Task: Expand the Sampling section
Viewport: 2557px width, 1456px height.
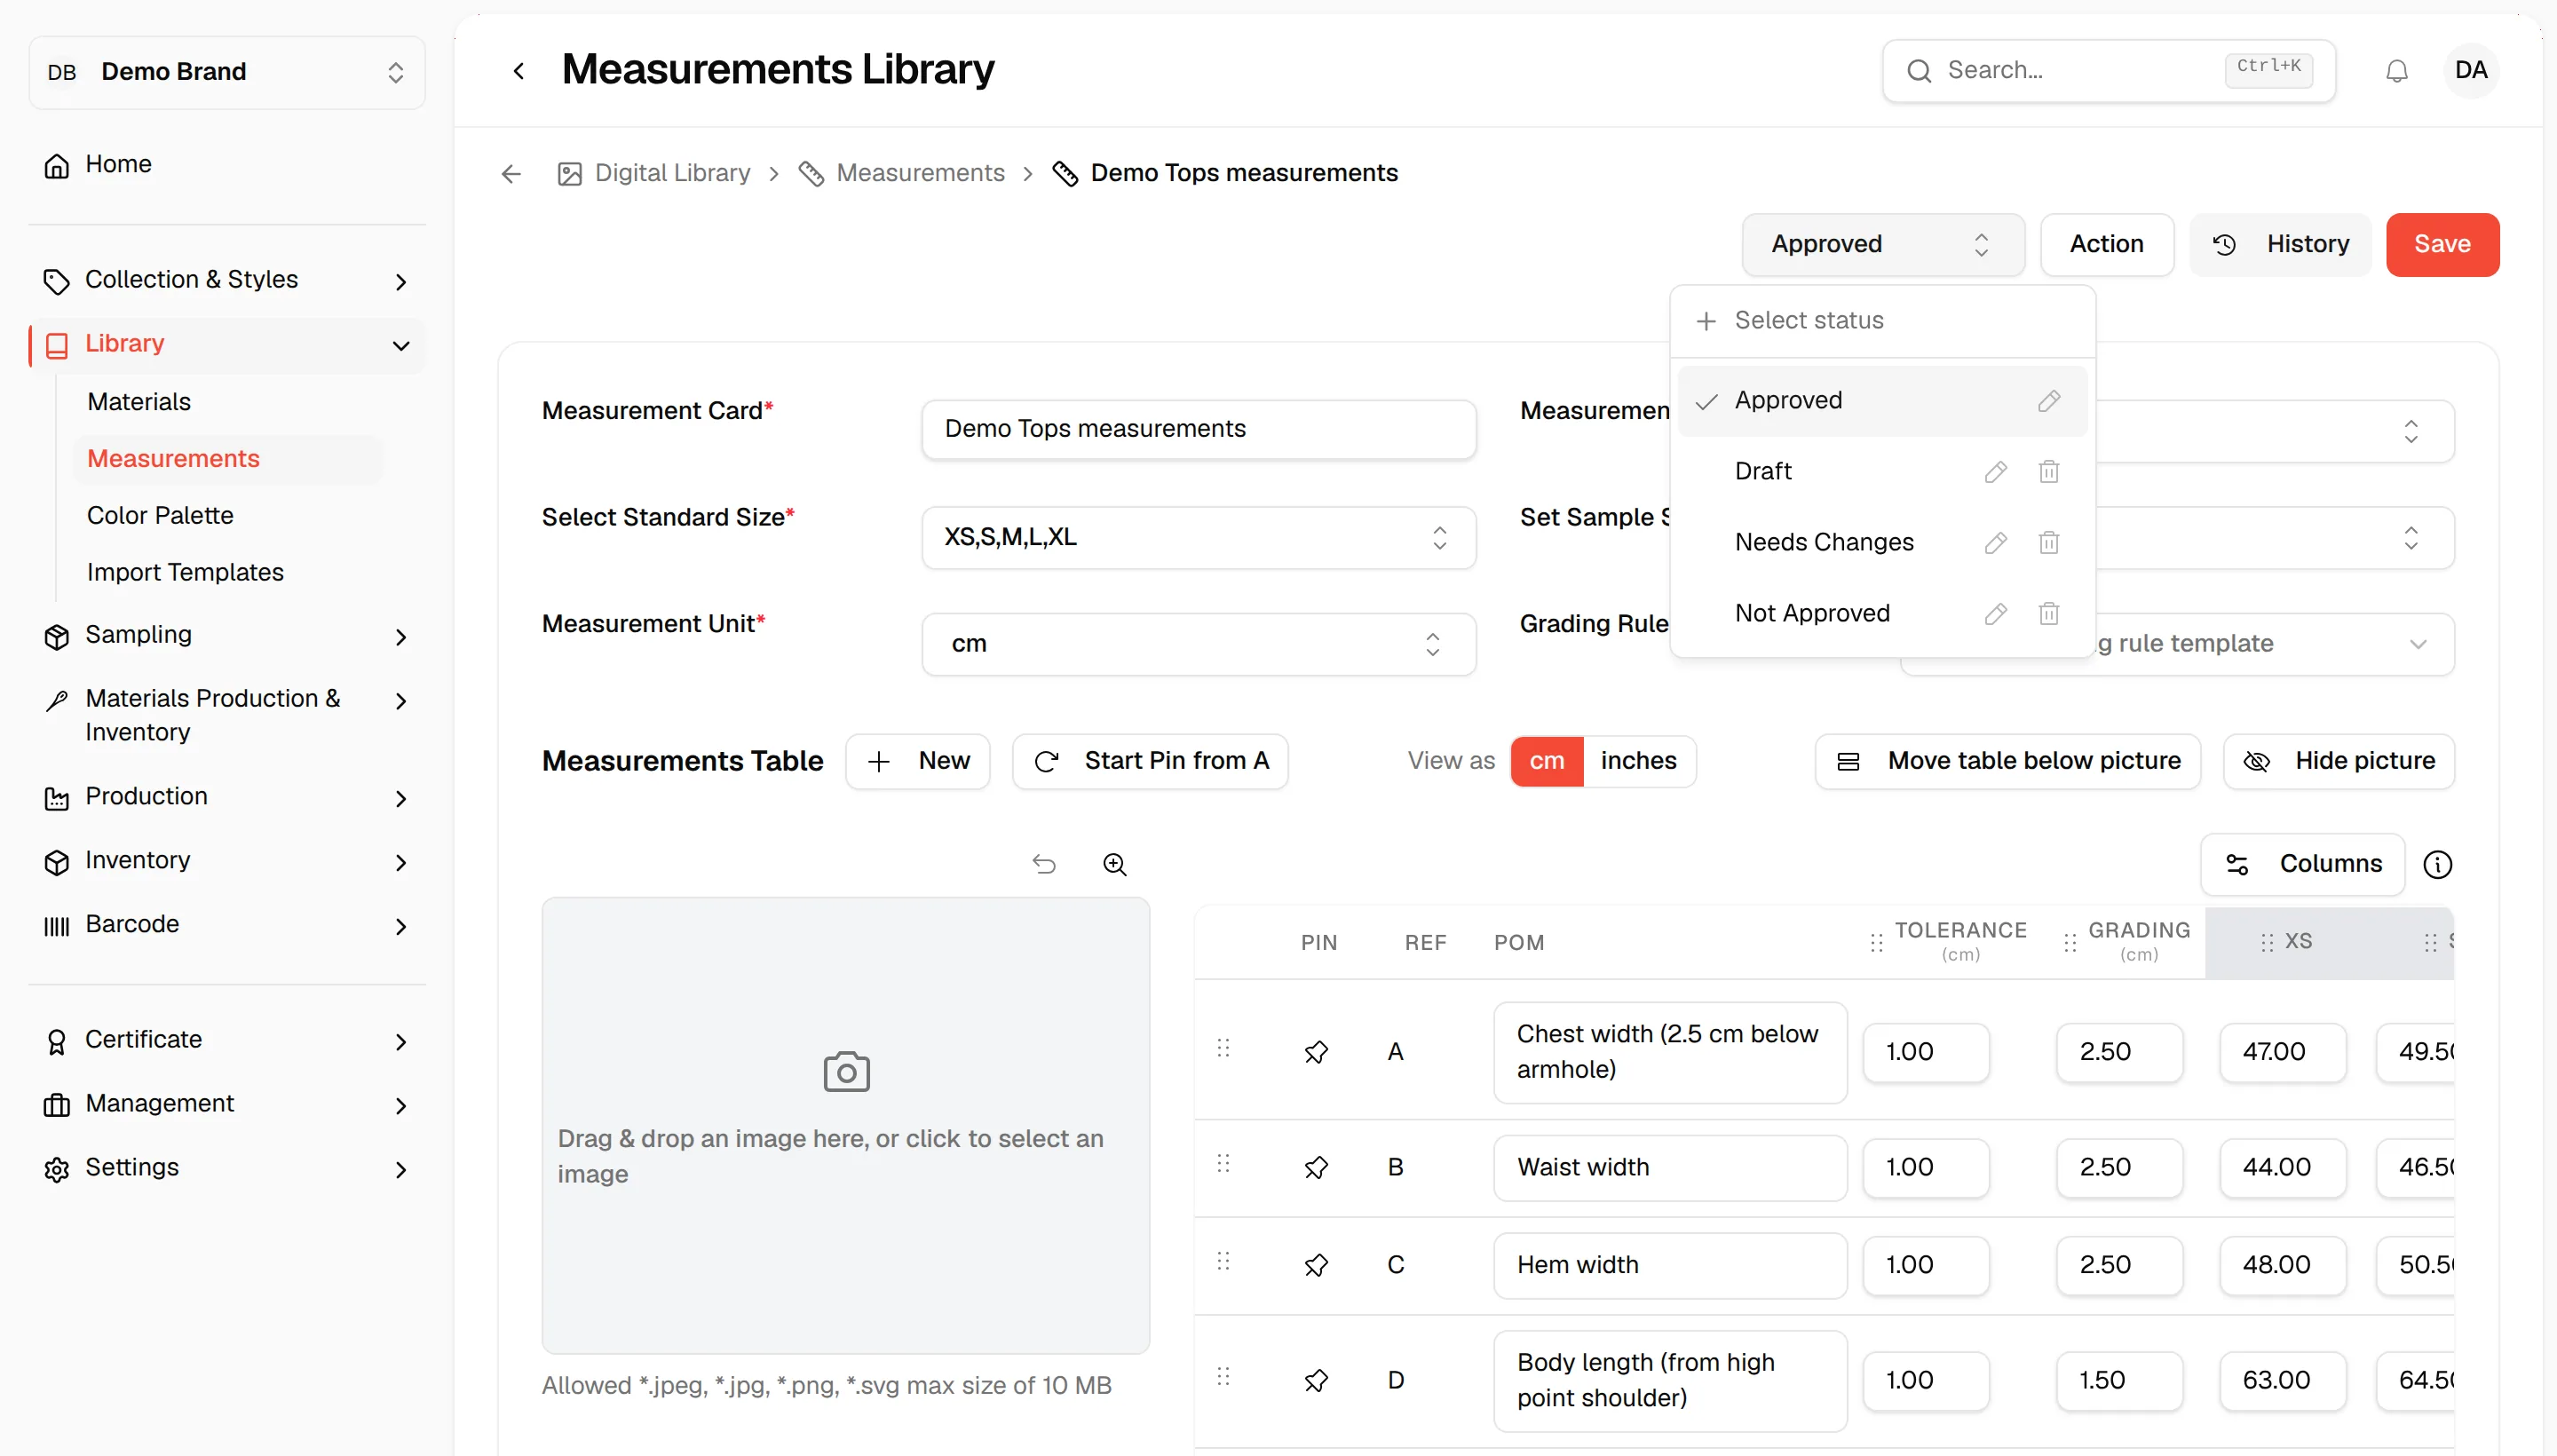Action: pos(227,636)
